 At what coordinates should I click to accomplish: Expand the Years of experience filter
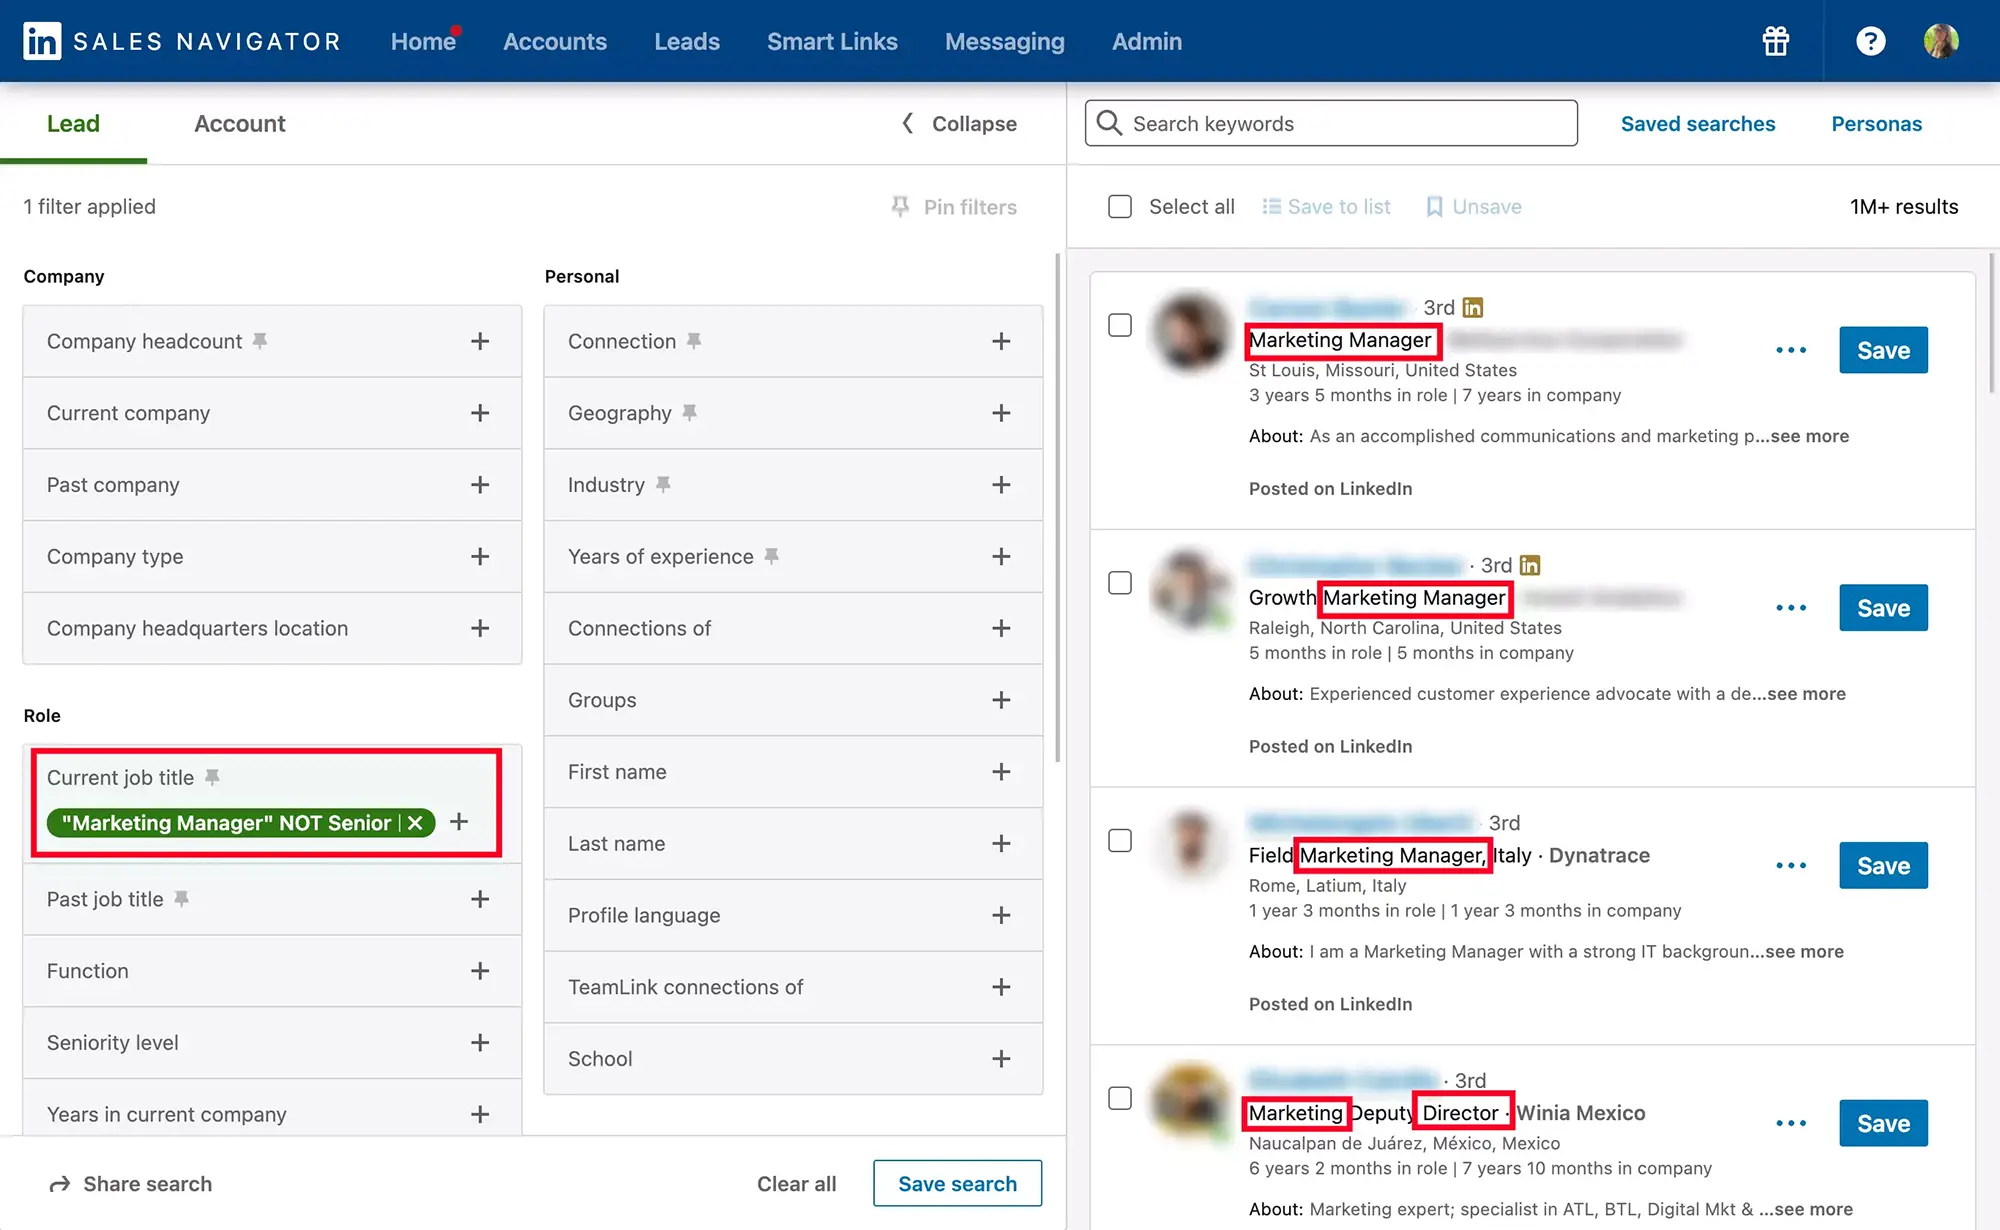click(x=1000, y=556)
